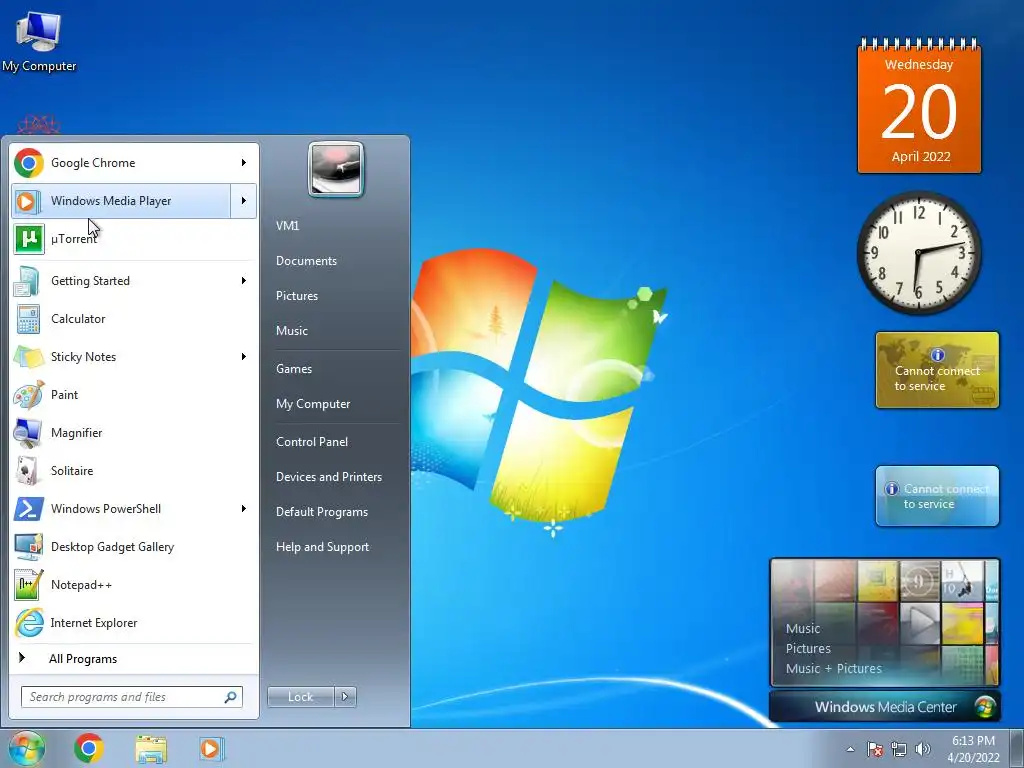This screenshot has height=768, width=1024.
Task: Open Devices and Printers
Action: tap(328, 477)
